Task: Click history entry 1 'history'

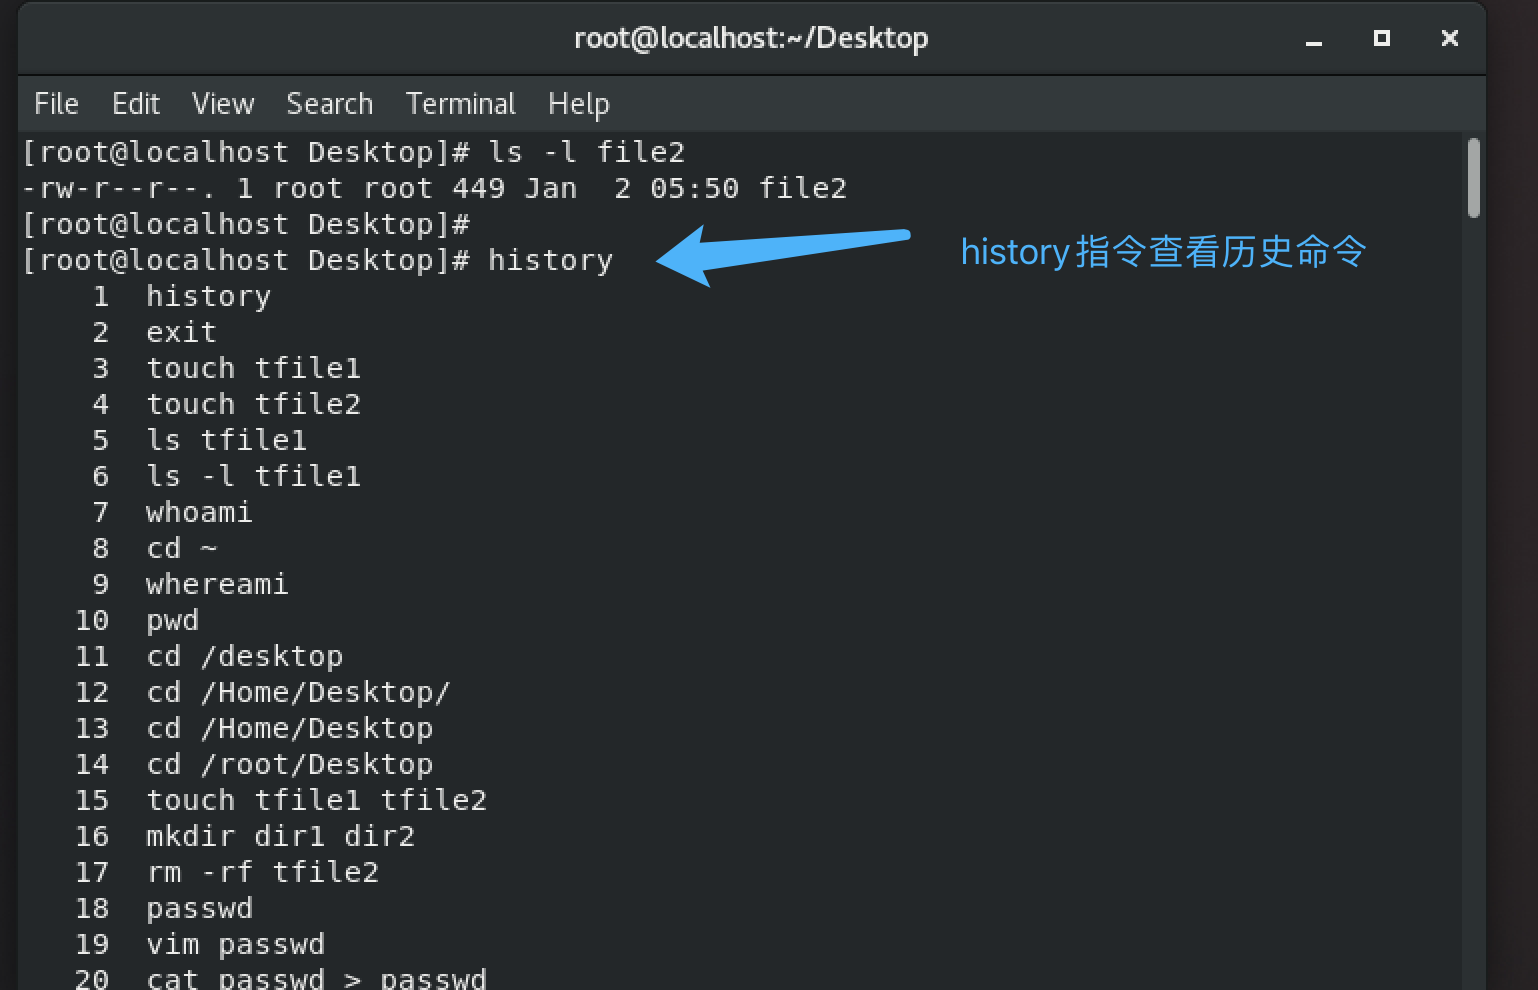Action: pyautogui.click(x=208, y=295)
